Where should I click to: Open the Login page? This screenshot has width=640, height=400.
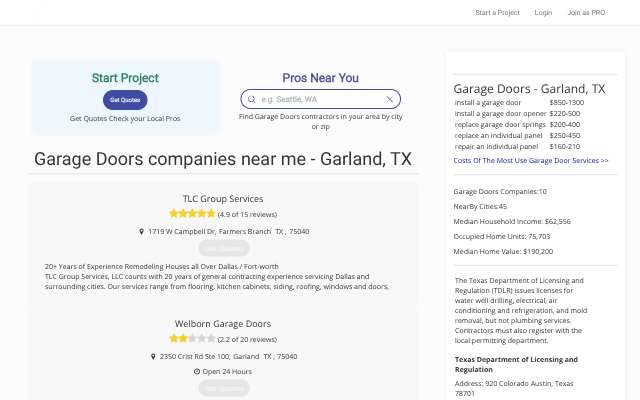click(543, 13)
